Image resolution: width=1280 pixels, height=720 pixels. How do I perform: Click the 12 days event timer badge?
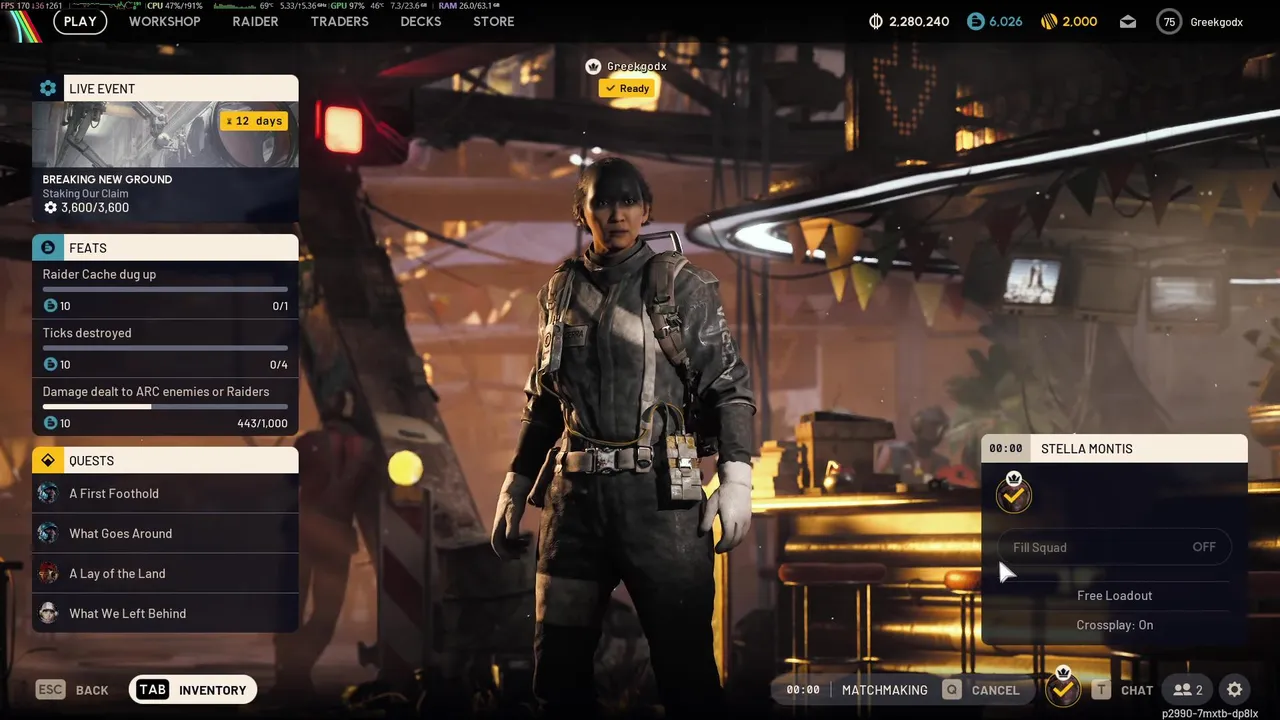(x=254, y=121)
